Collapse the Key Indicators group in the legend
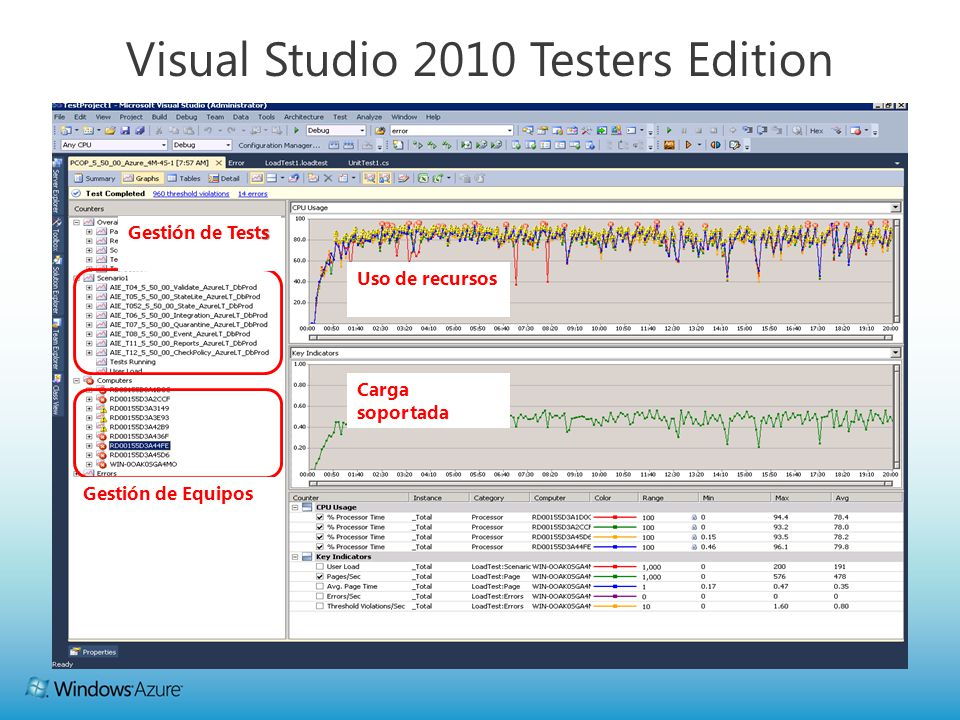The height and width of the screenshot is (720, 960). click(x=295, y=557)
